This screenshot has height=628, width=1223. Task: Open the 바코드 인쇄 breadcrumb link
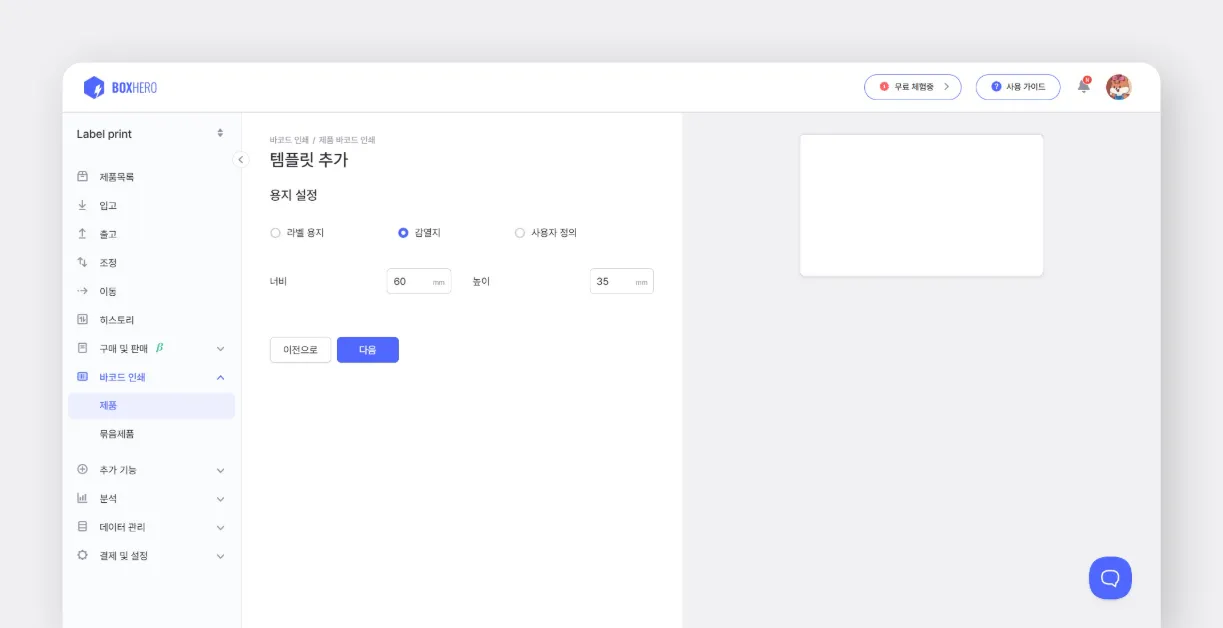point(289,139)
